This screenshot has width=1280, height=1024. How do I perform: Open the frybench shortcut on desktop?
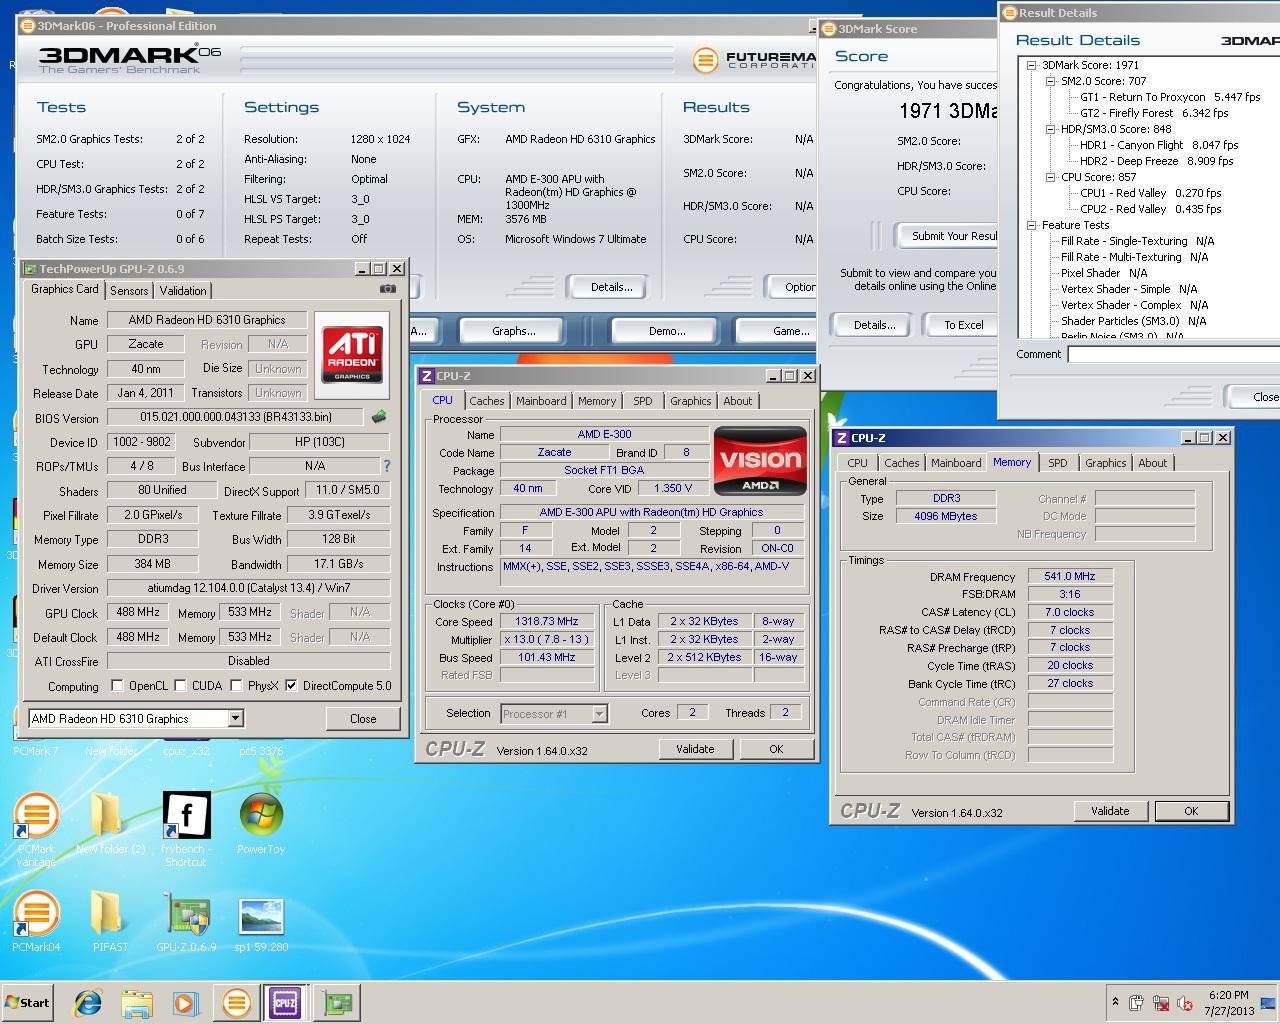[185, 830]
